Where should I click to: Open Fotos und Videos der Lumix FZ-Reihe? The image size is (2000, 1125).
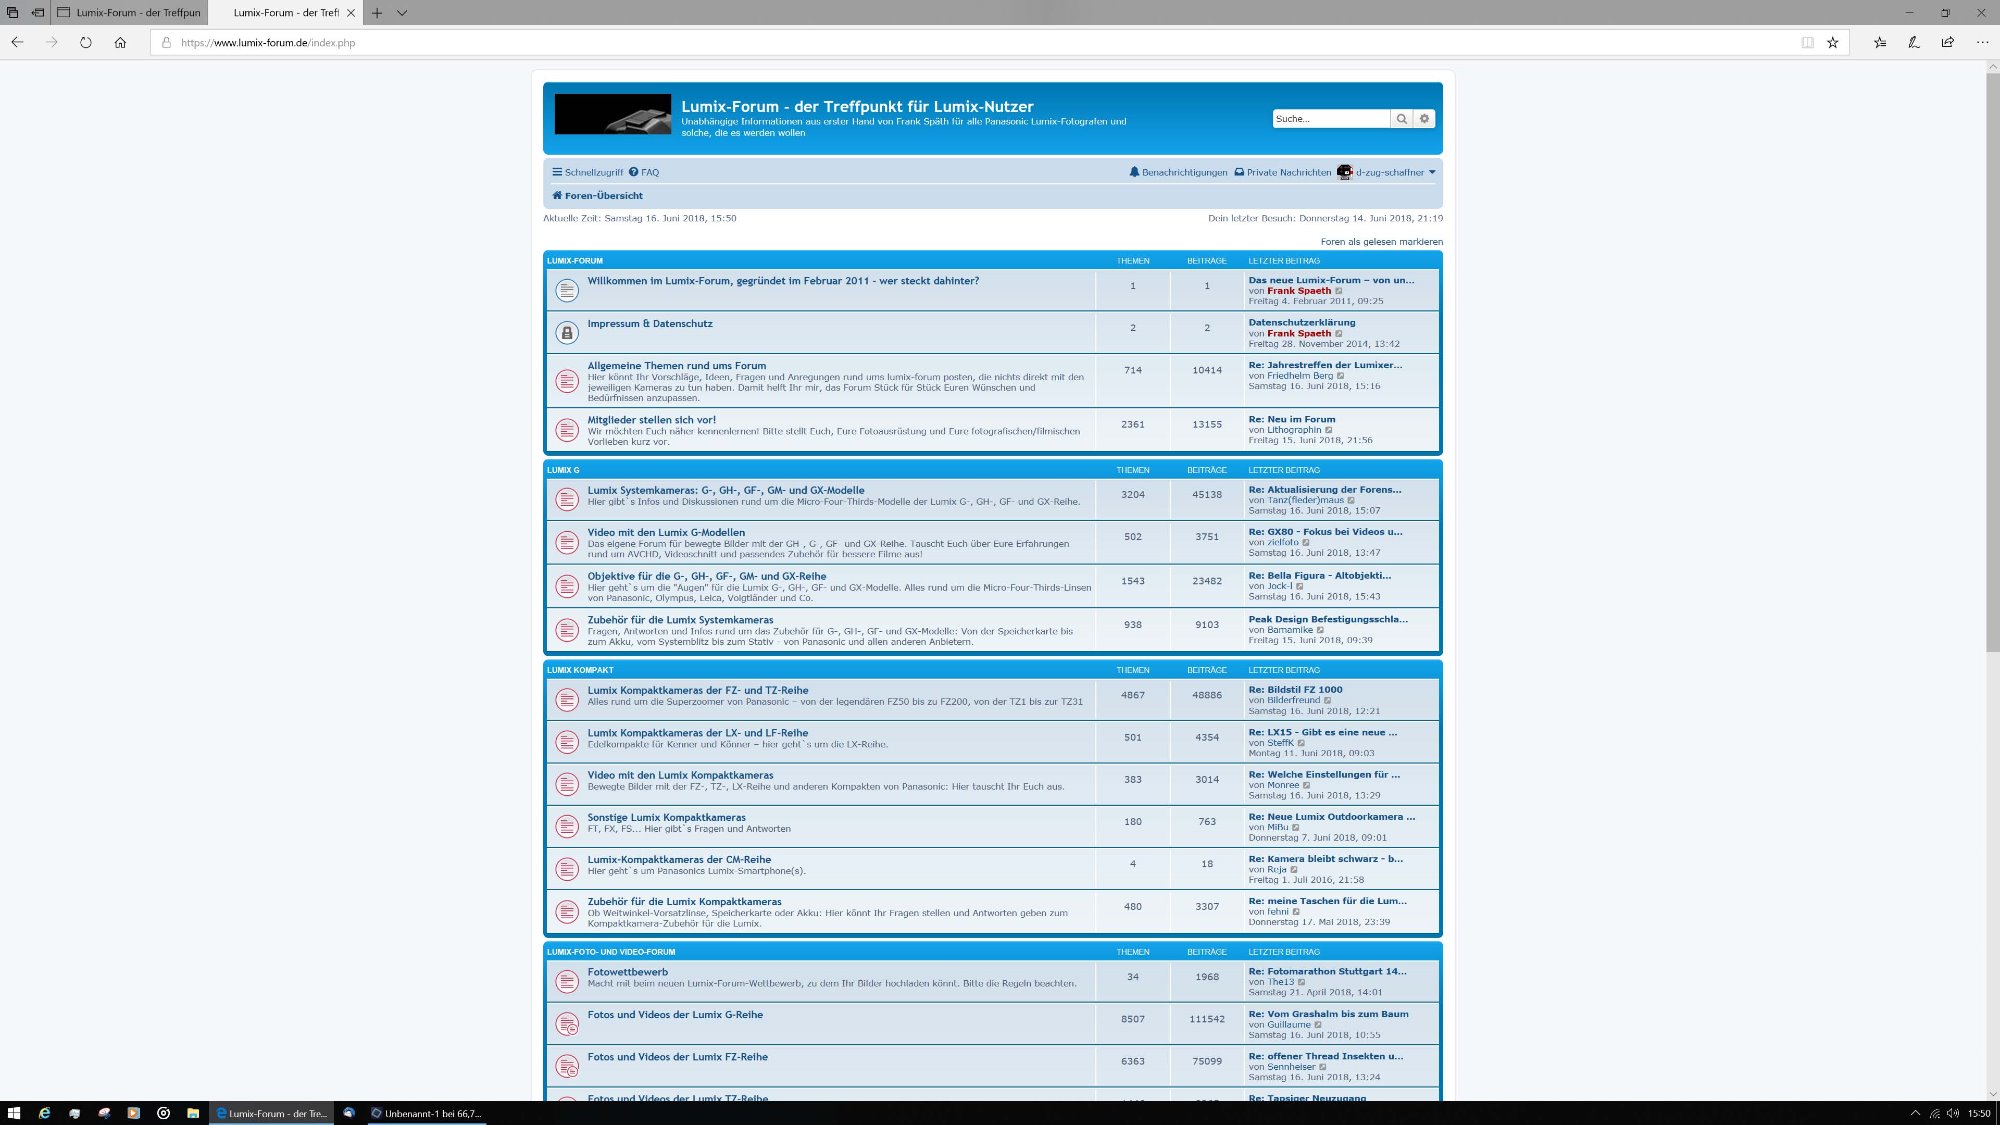coord(678,1057)
